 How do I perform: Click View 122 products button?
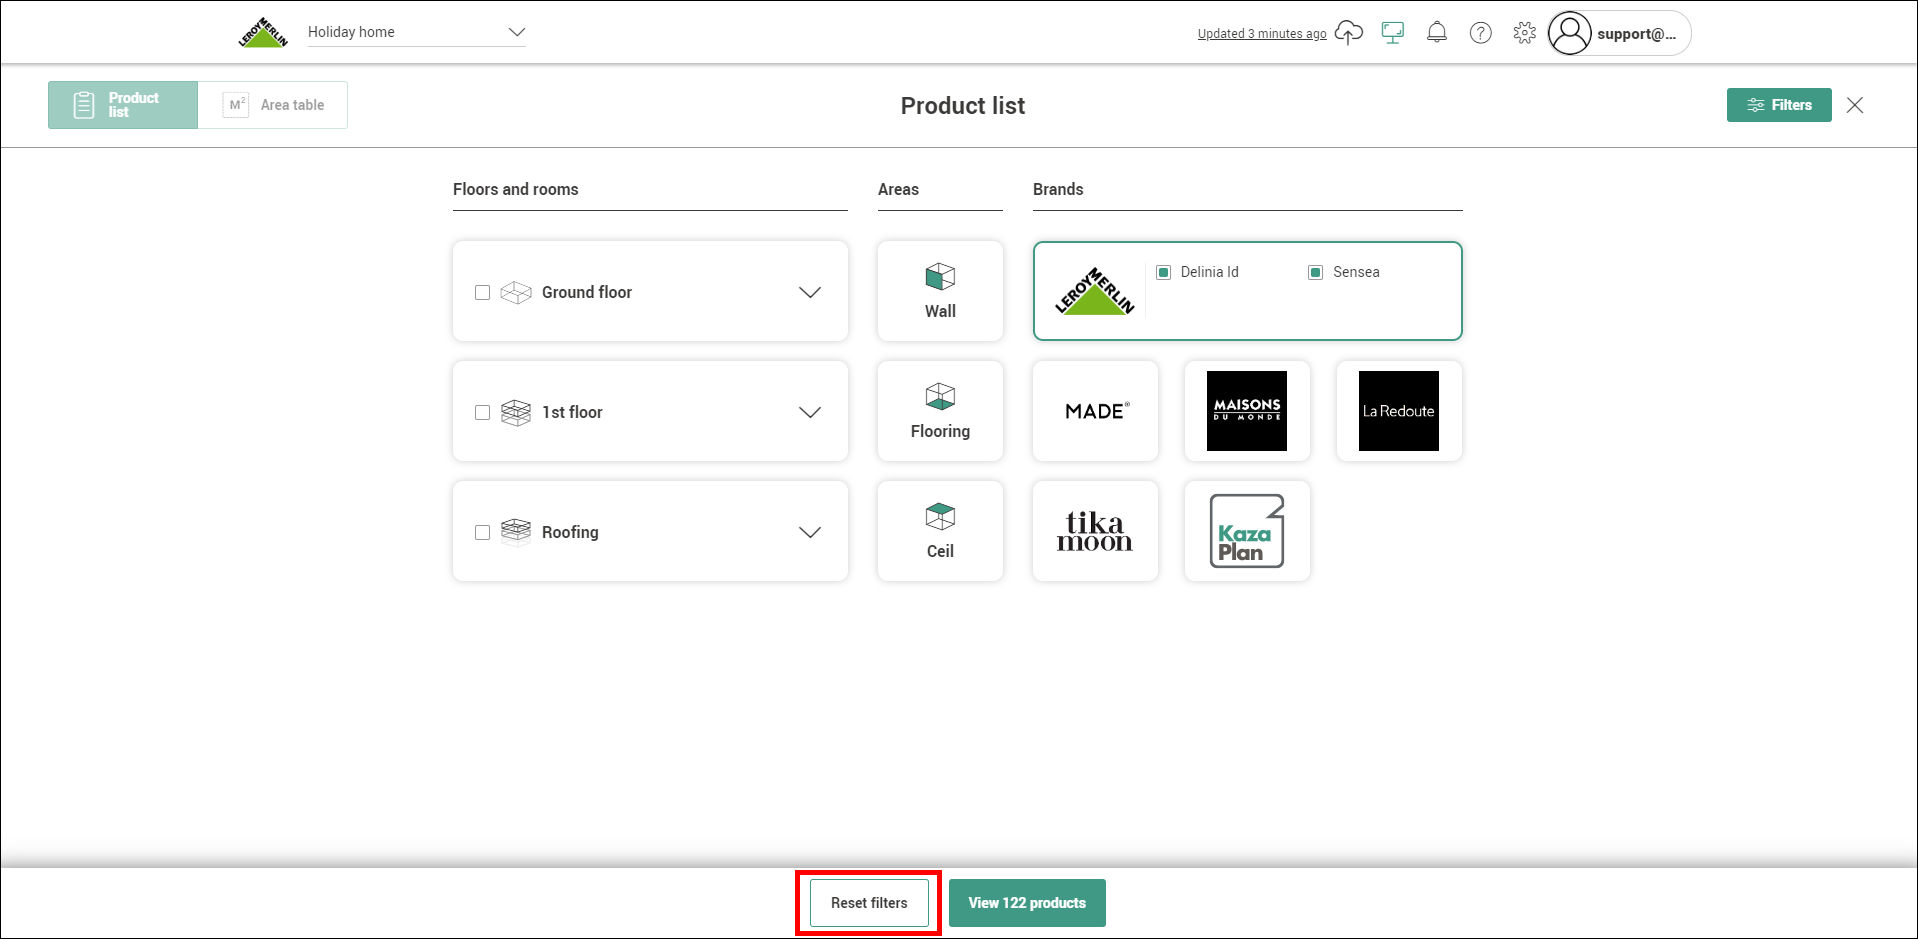(x=1027, y=903)
